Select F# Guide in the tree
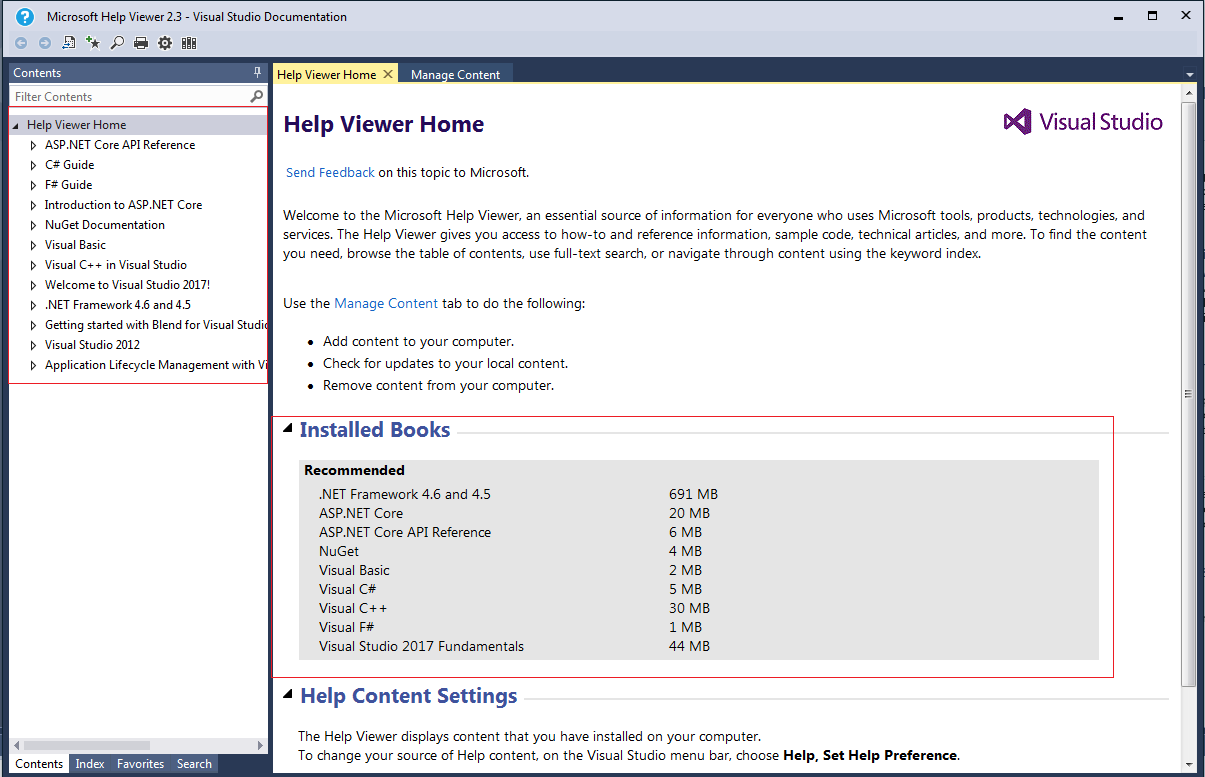Screen dimensions: 1205x777 68,185
